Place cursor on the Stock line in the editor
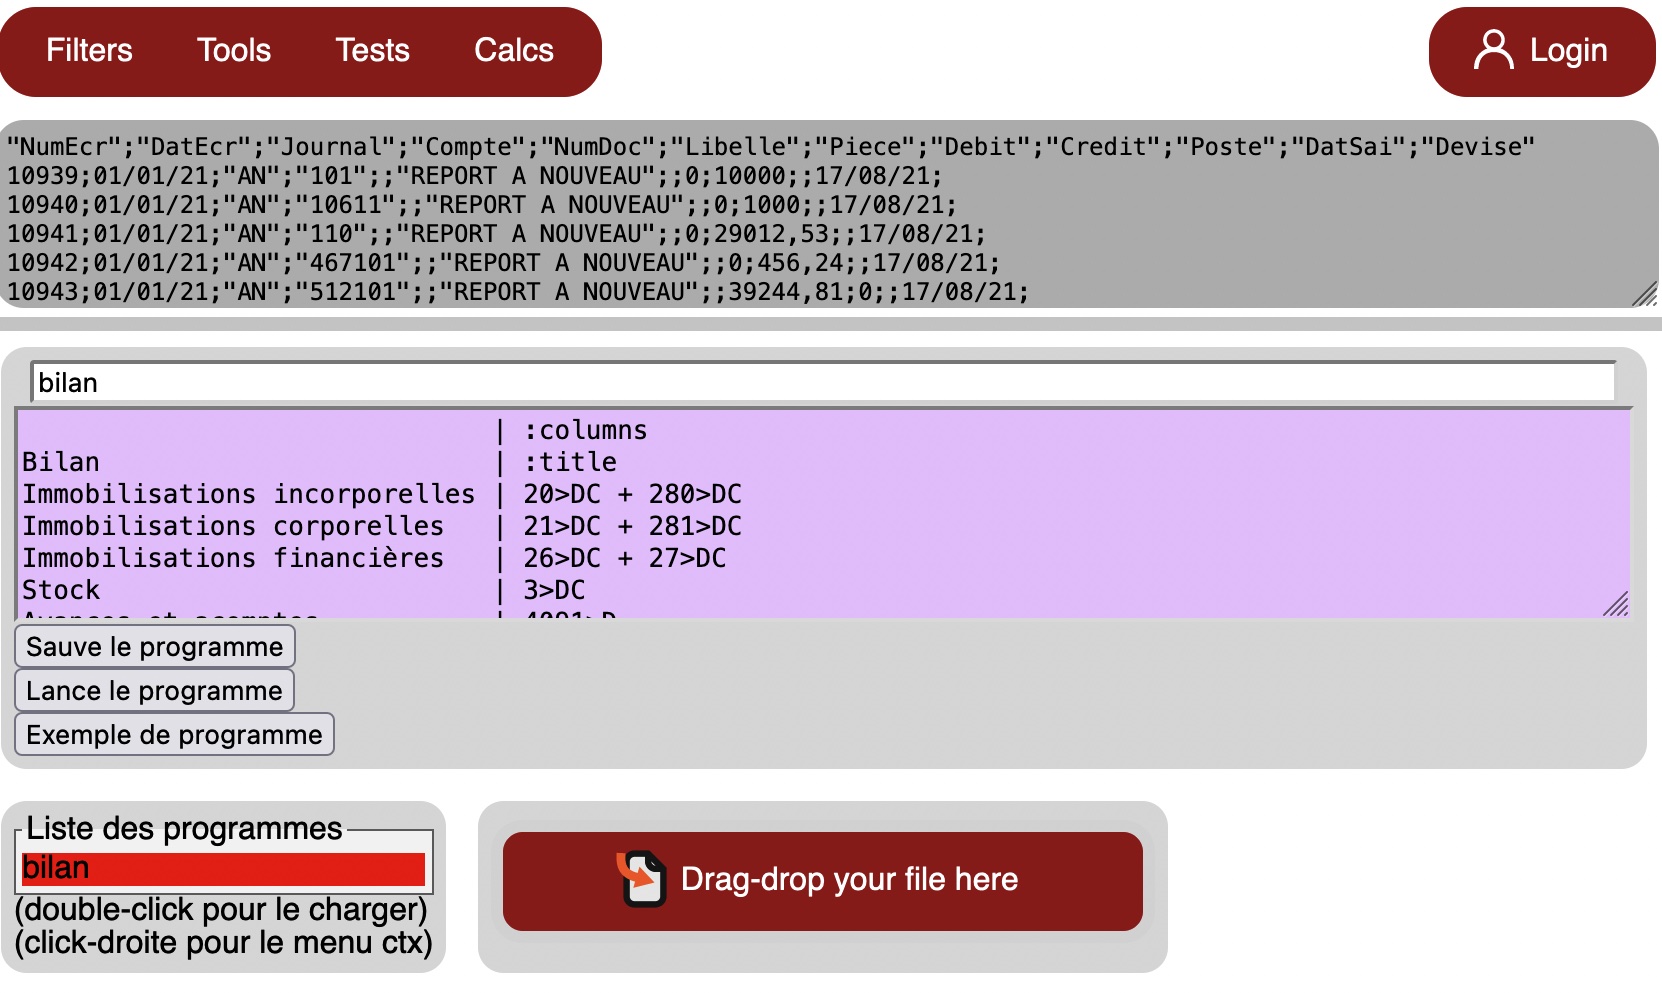Screen dimensions: 1662x993 62,590
